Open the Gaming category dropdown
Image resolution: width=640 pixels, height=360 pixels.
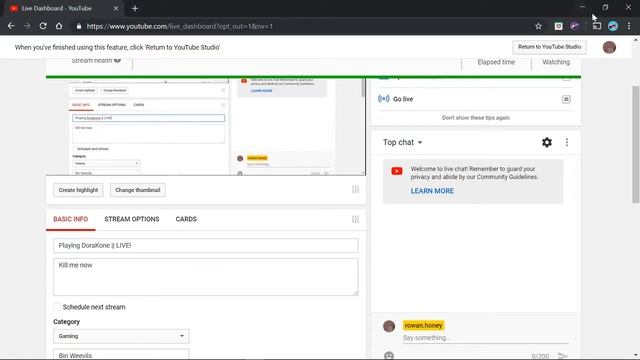pos(121,336)
